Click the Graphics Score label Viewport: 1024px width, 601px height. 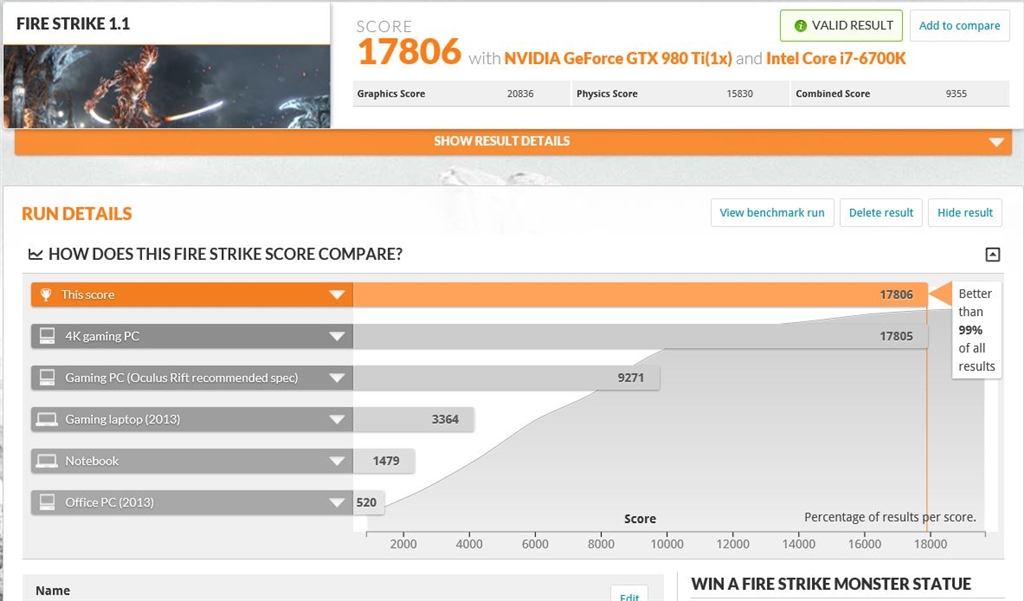pos(391,93)
